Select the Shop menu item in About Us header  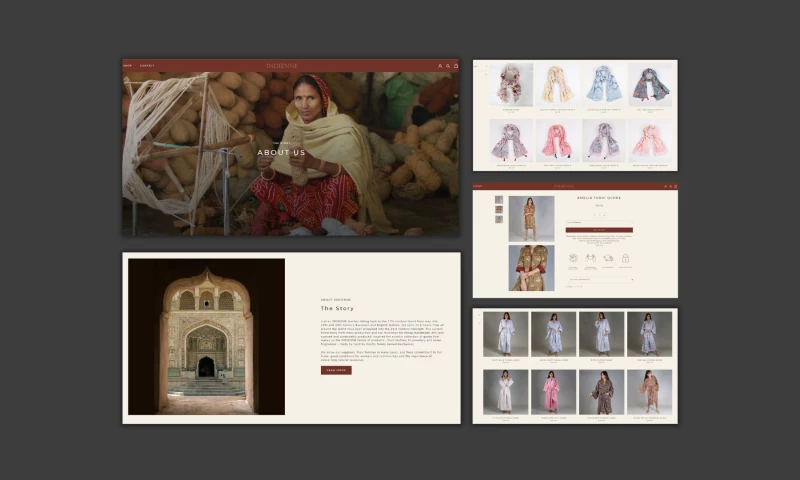click(x=128, y=66)
